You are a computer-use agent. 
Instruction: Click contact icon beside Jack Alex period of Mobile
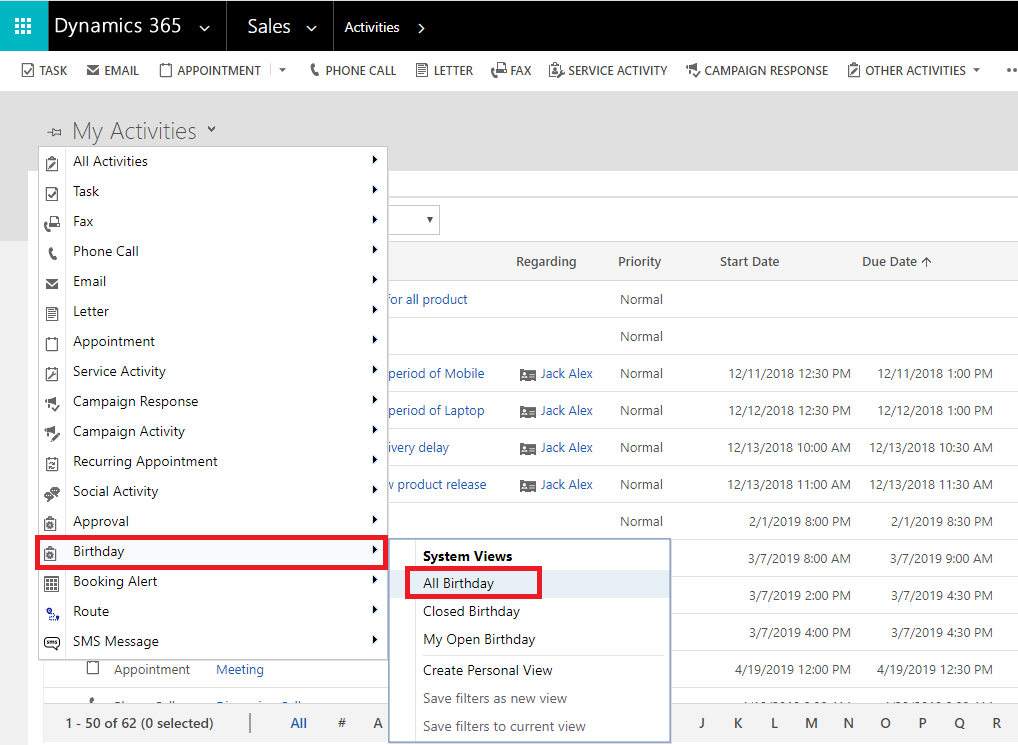(528, 375)
